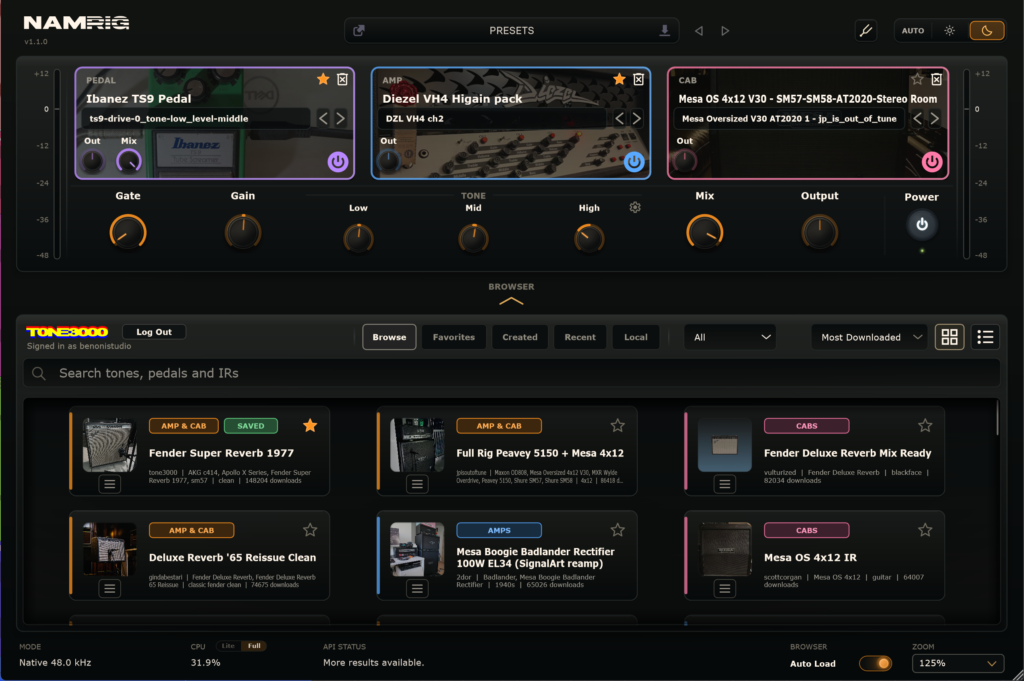1024x681 pixels.
Task: Unfavorite the Ibanez TS9 Pedal star
Action: (323, 79)
